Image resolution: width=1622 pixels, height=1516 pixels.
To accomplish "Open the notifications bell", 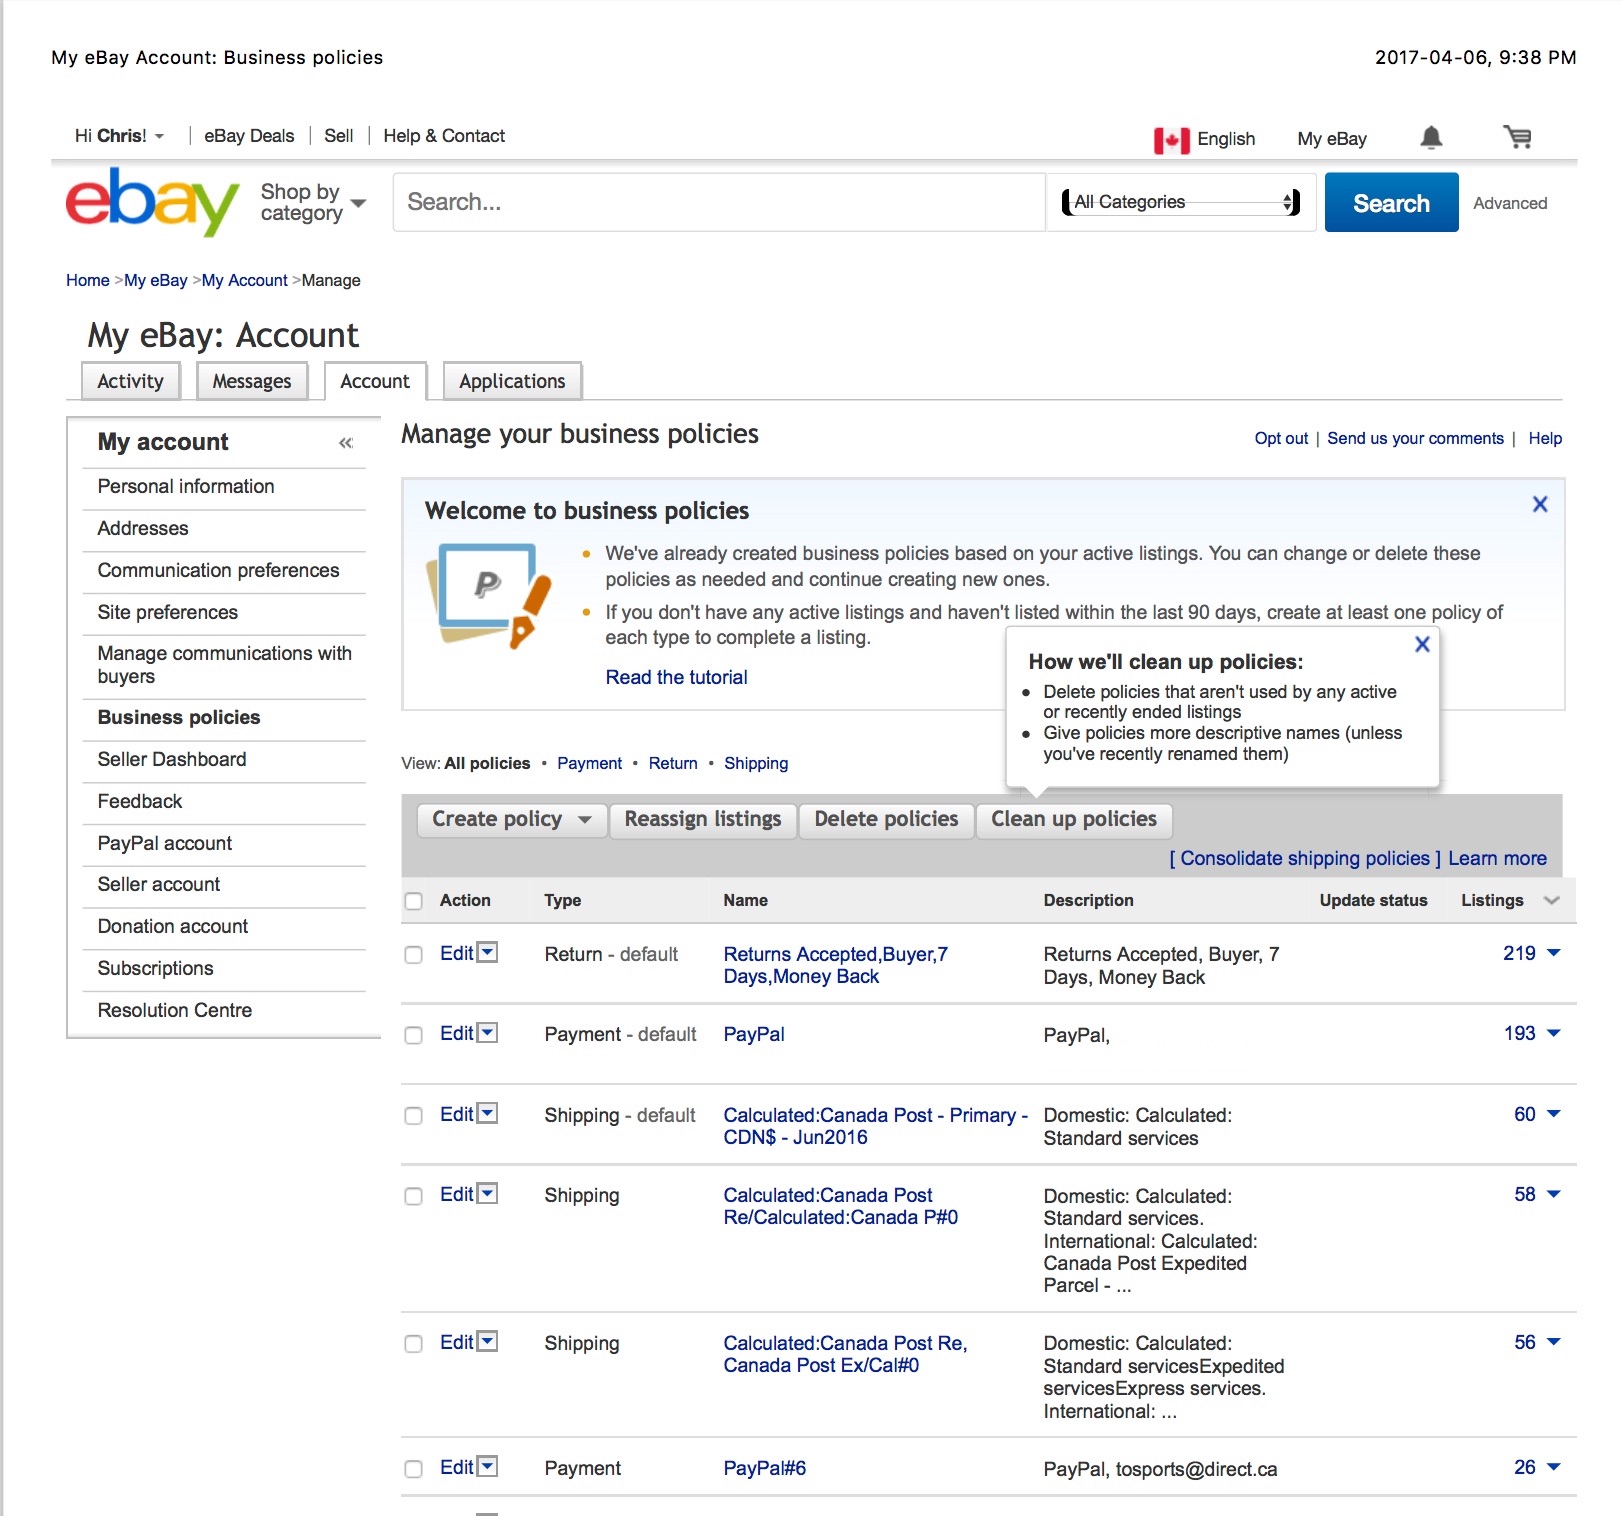I will 1431,138.
